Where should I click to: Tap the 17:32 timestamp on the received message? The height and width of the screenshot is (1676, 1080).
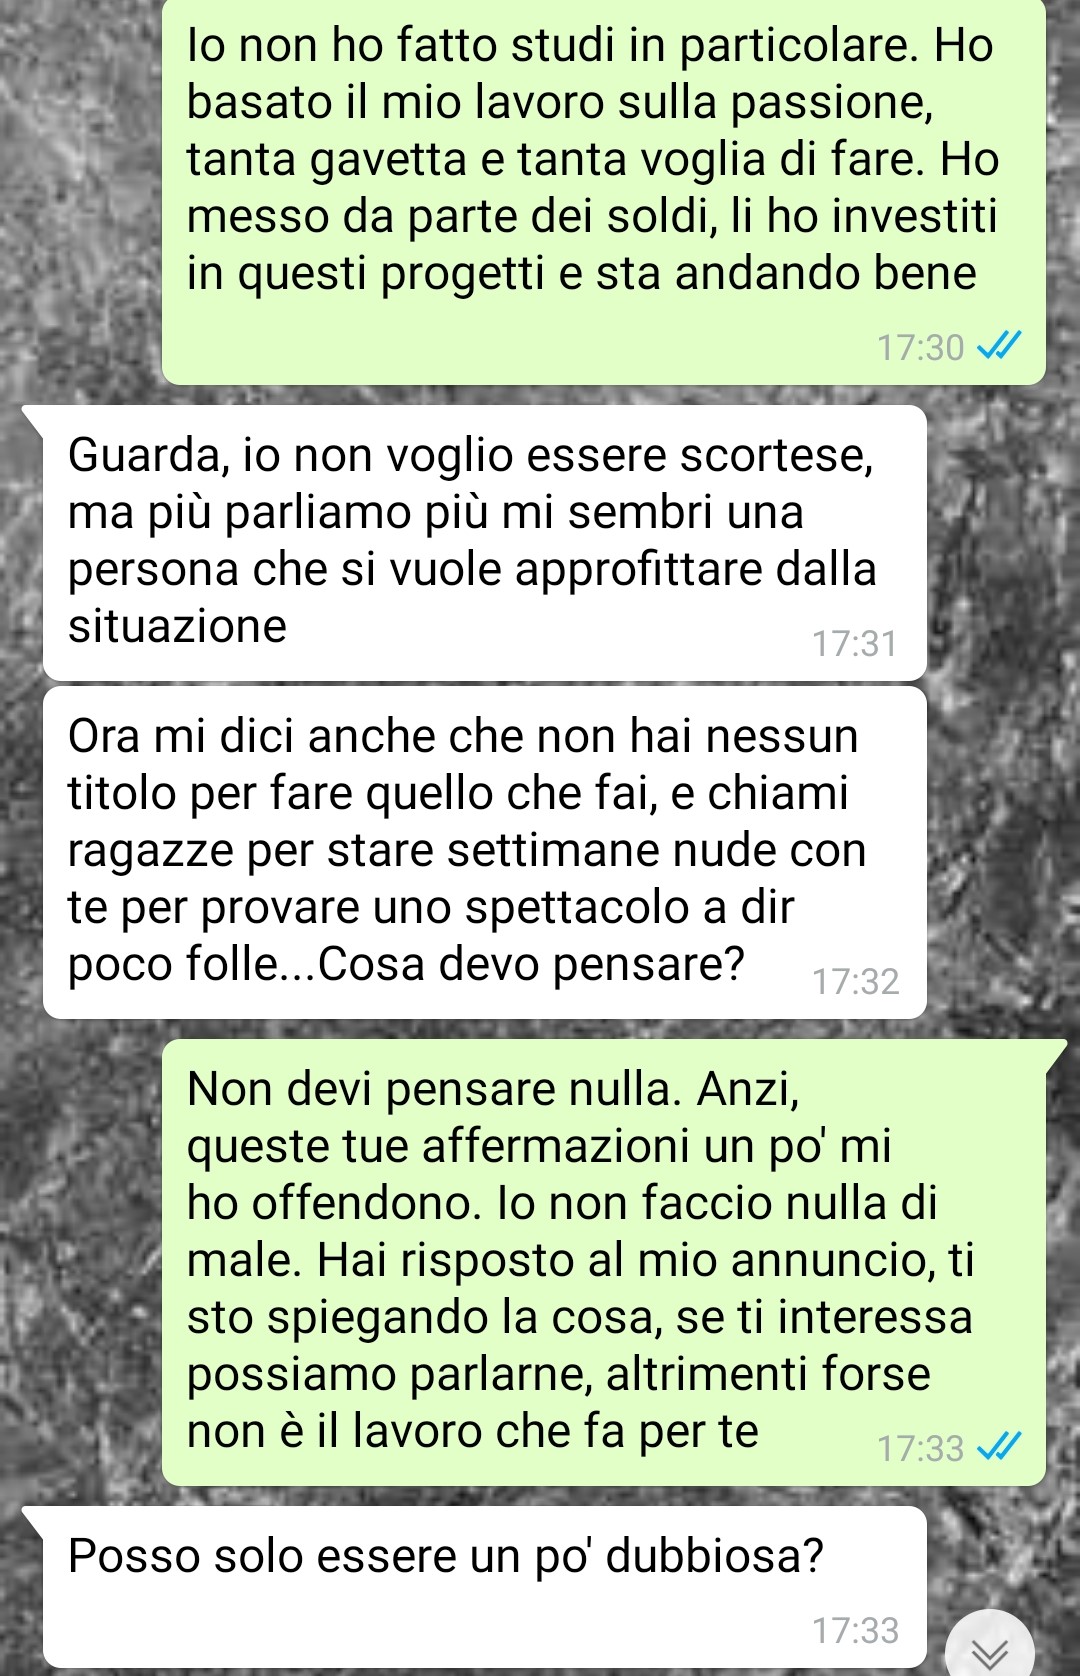coord(855,981)
